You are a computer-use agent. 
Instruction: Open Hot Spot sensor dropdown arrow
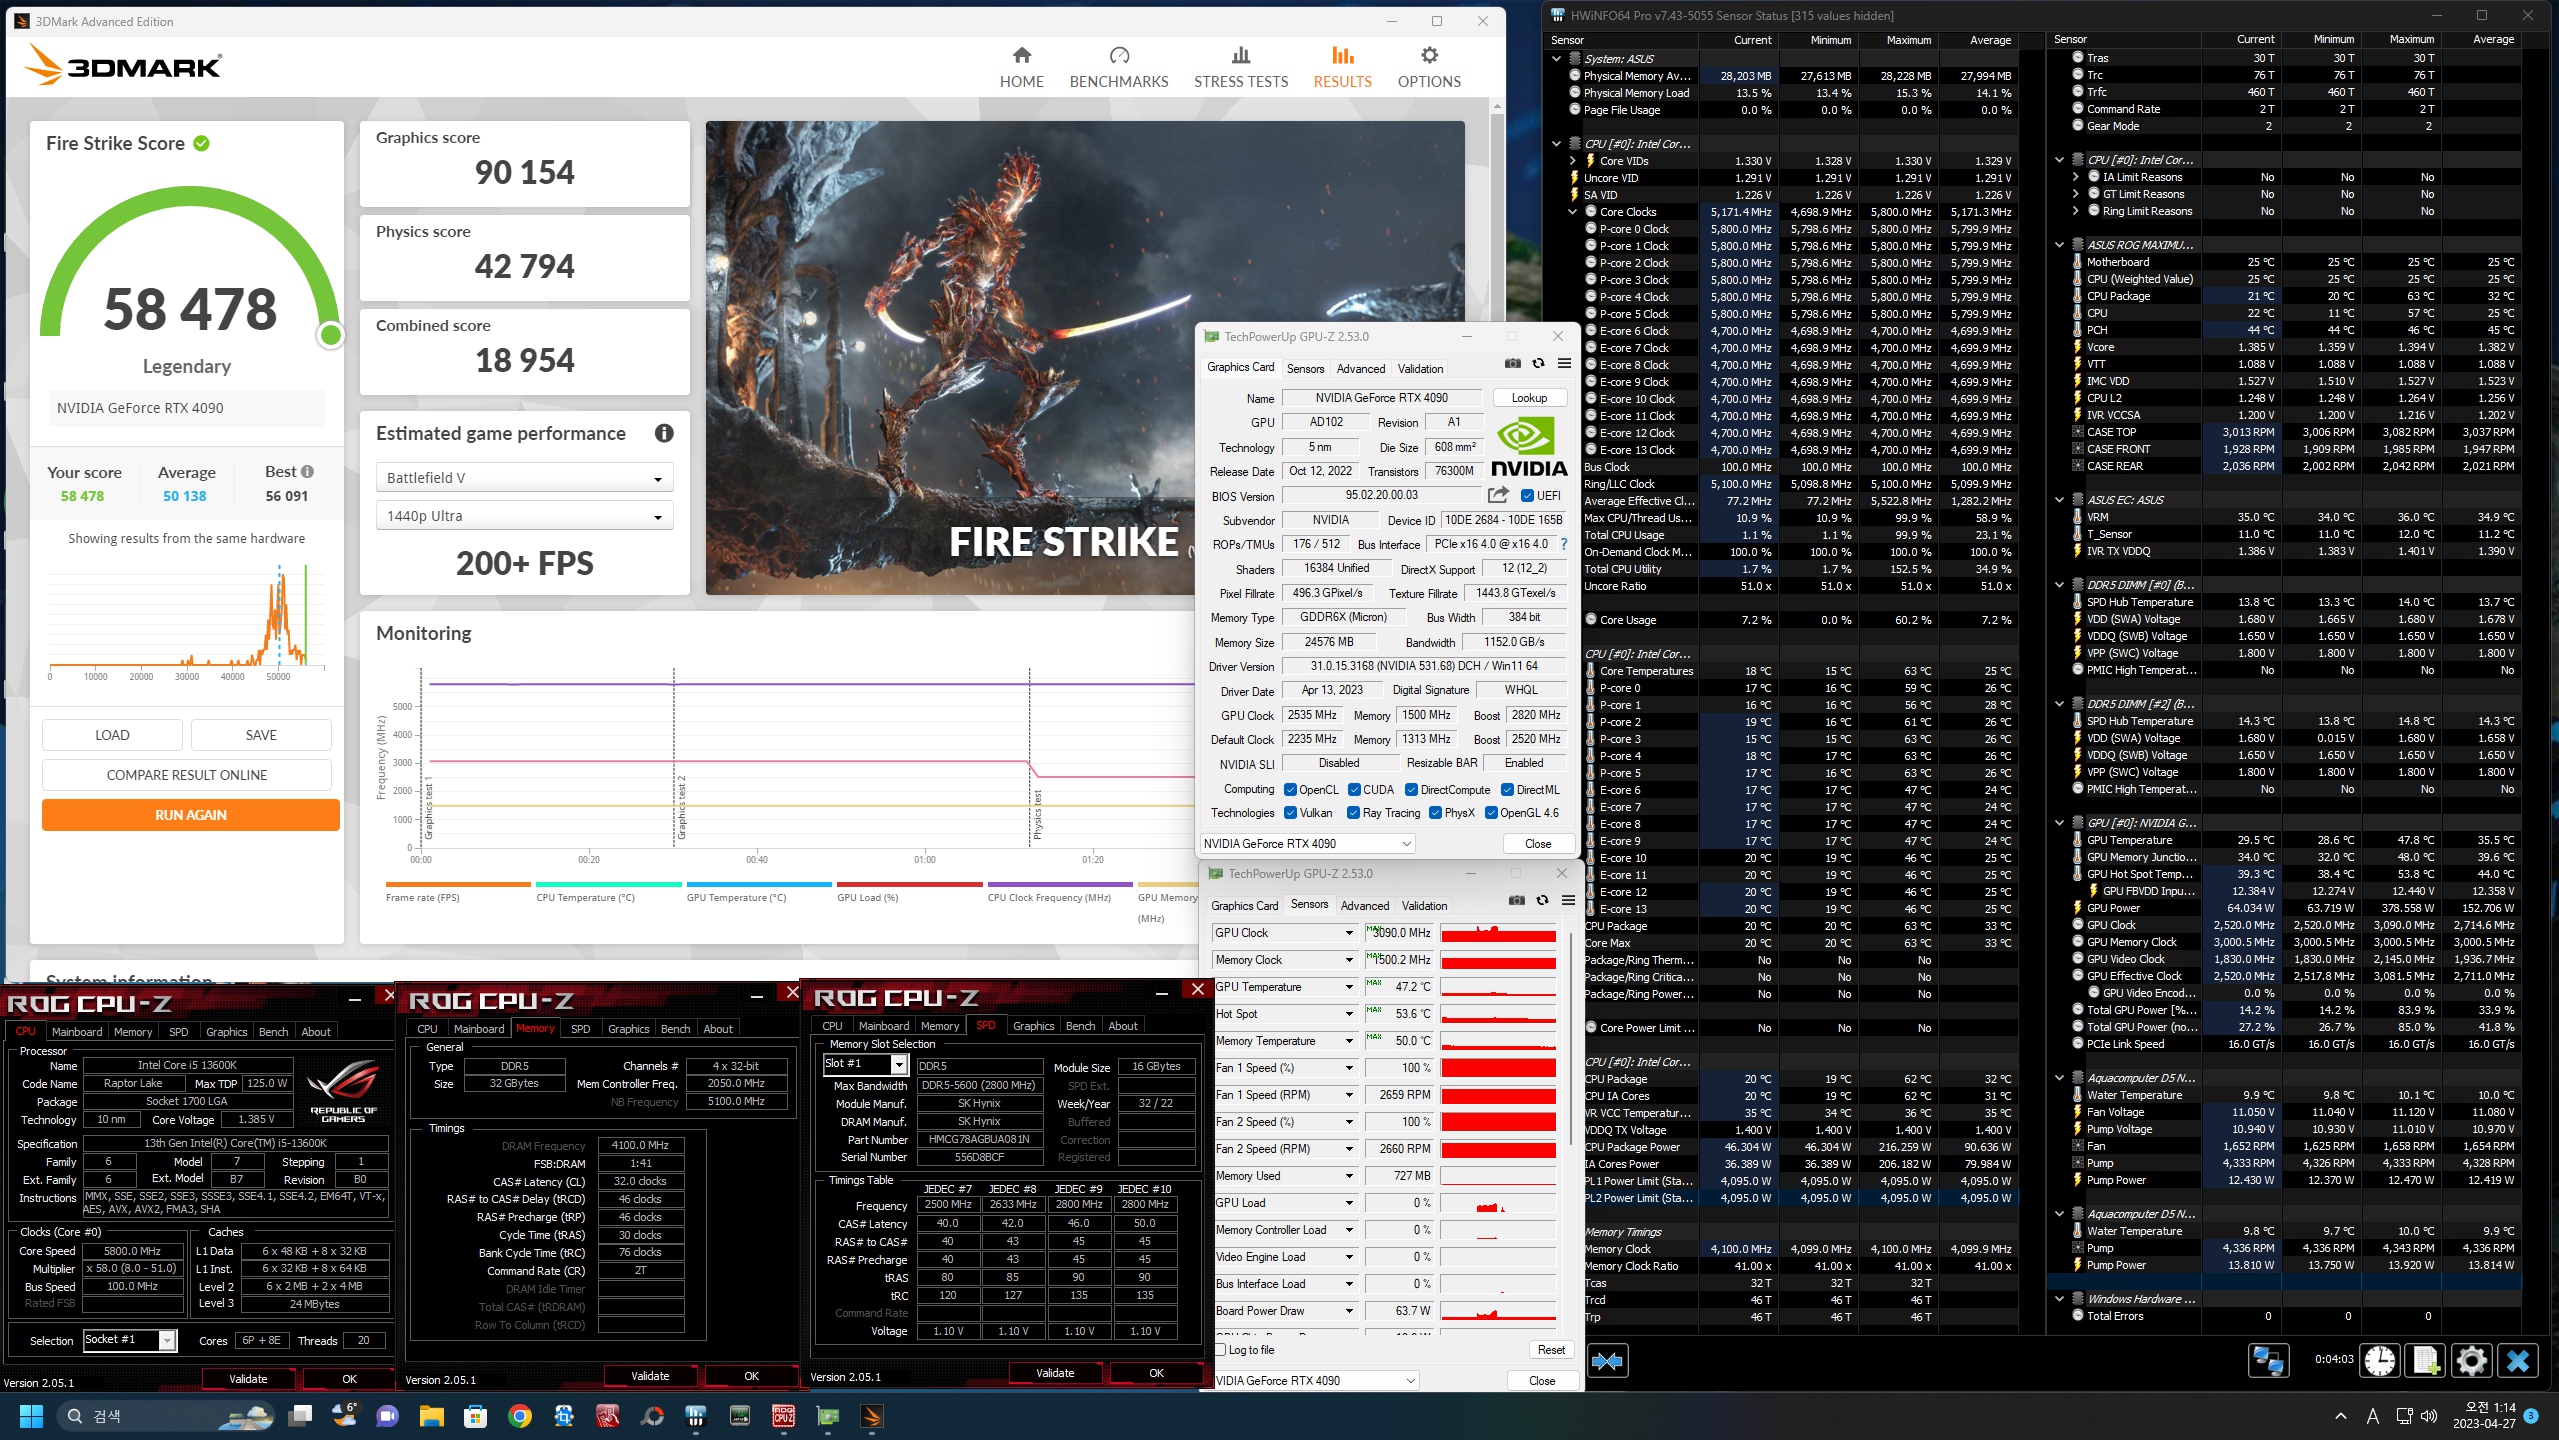click(x=1349, y=1014)
